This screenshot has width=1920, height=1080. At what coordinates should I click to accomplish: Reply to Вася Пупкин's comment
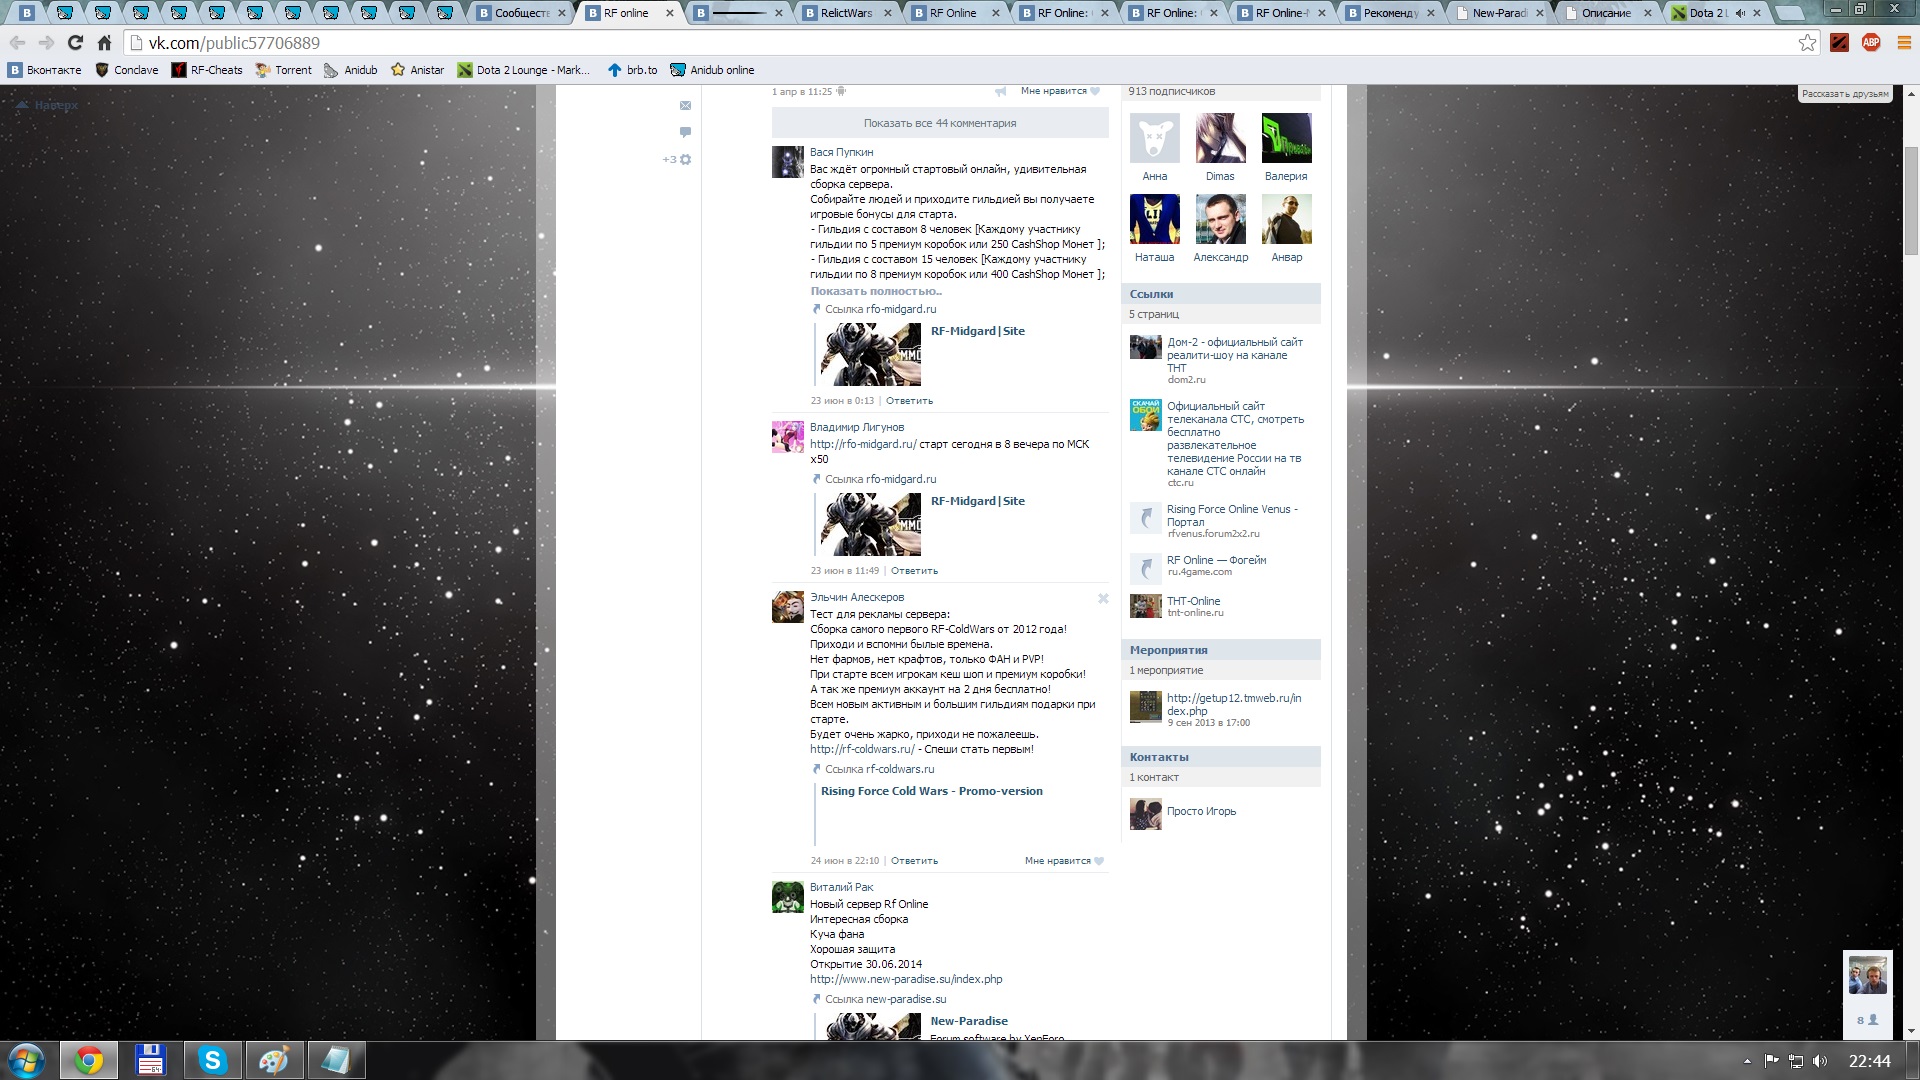pos(909,401)
